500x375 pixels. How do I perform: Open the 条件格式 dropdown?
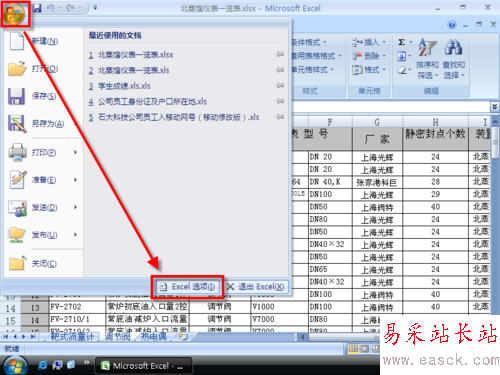pyautogui.click(x=309, y=42)
